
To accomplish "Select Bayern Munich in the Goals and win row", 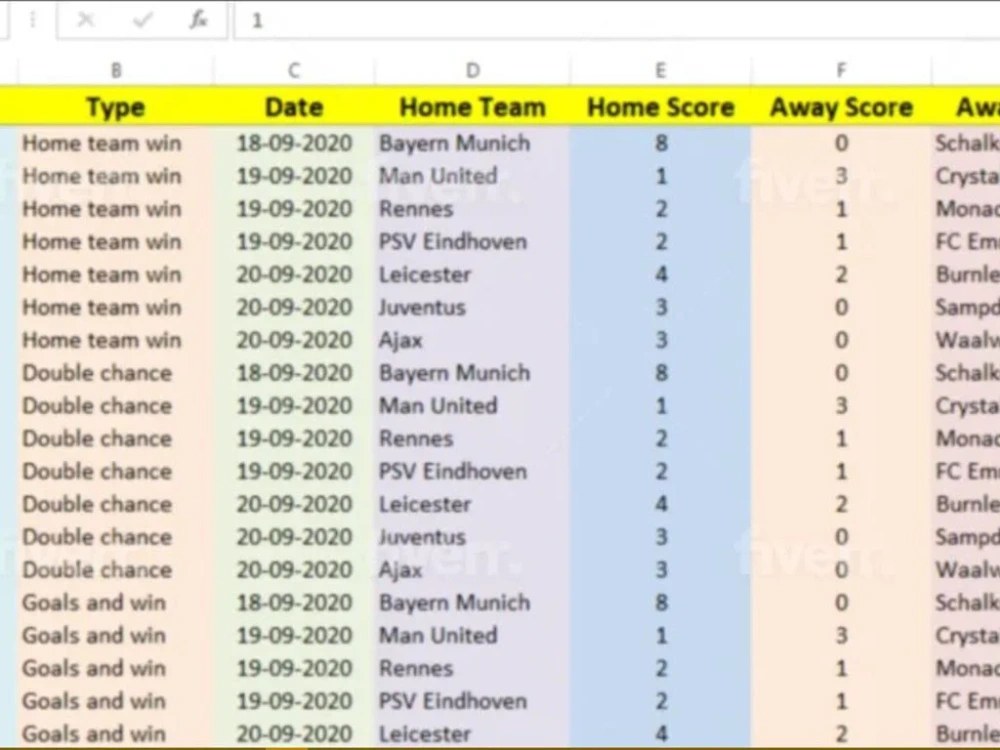I will (472, 603).
